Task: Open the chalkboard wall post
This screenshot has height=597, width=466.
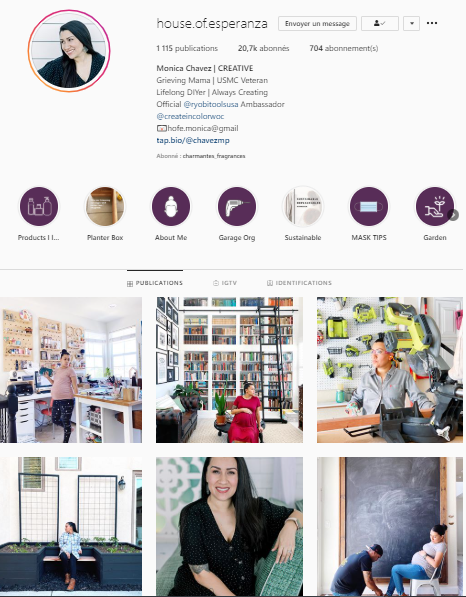Action: [x=390, y=526]
